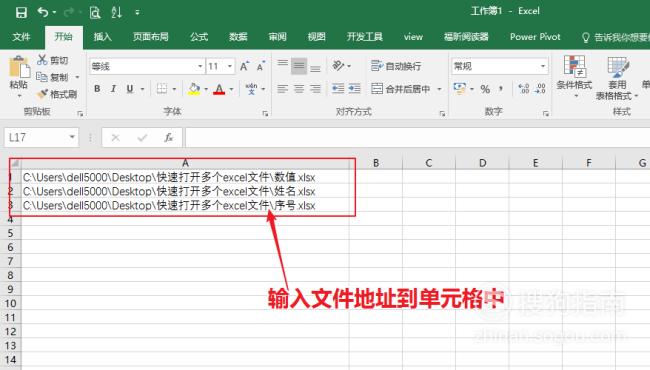
Task: Click the increase font size icon
Action: [x=244, y=66]
